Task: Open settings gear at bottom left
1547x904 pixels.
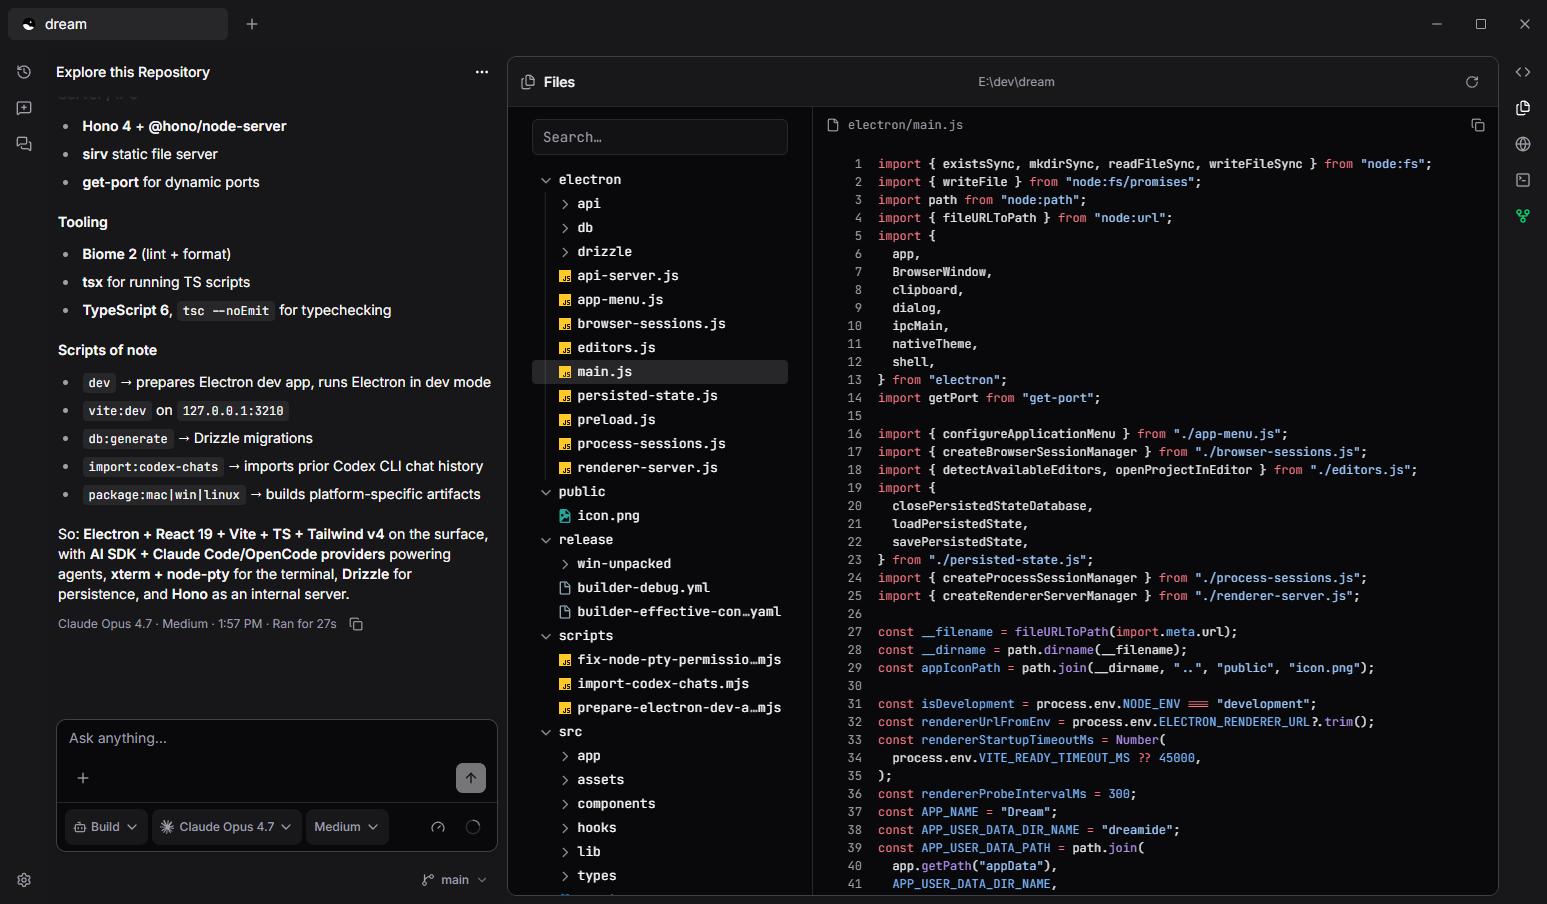Action: pos(24,880)
